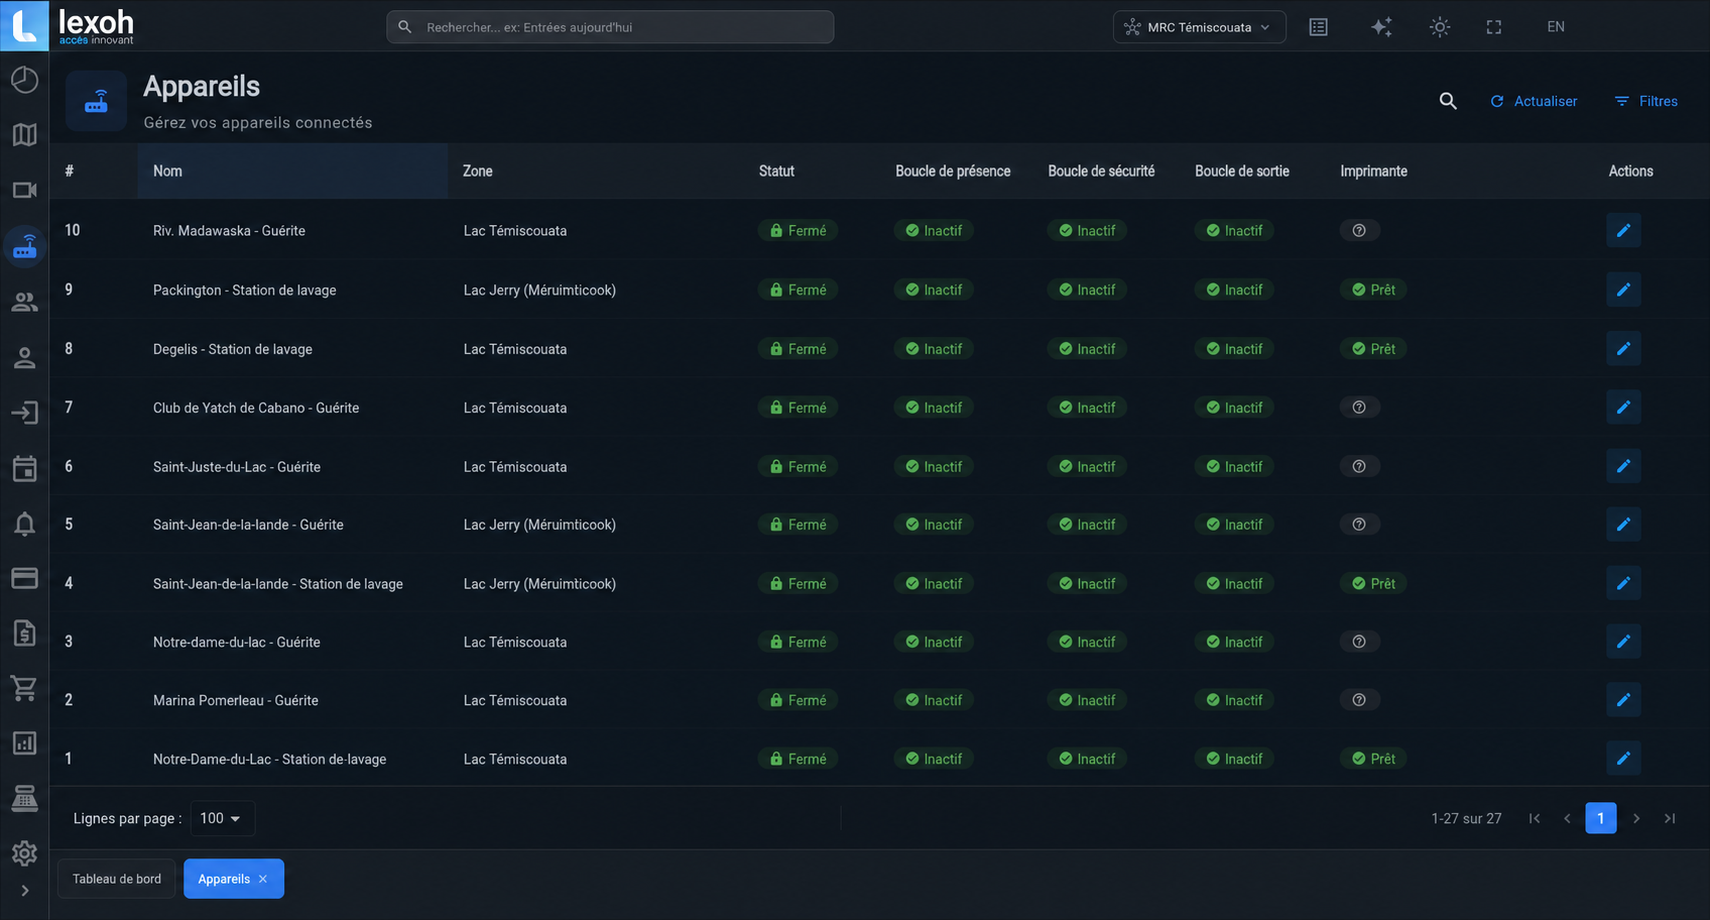Image resolution: width=1710 pixels, height=920 pixels.
Task: Click the global search field
Action: (x=610, y=27)
